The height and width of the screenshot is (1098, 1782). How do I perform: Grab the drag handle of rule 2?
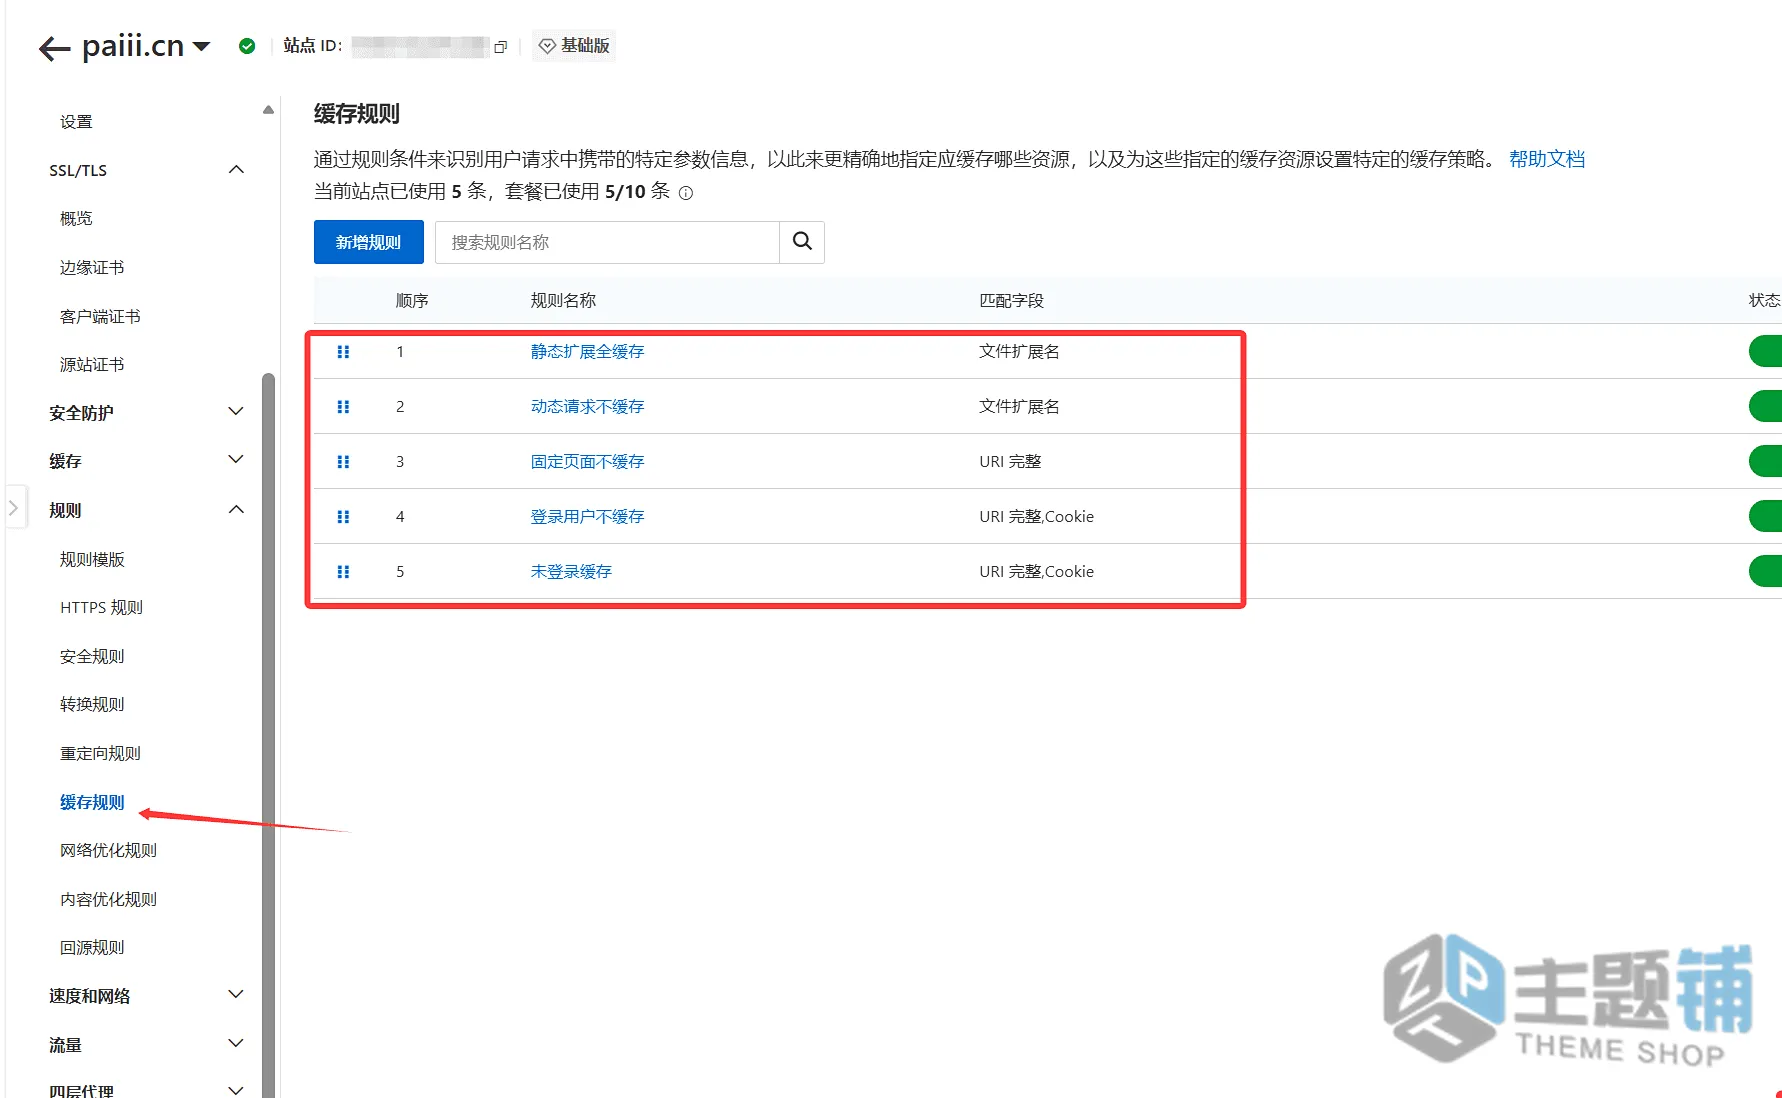pyautogui.click(x=343, y=407)
